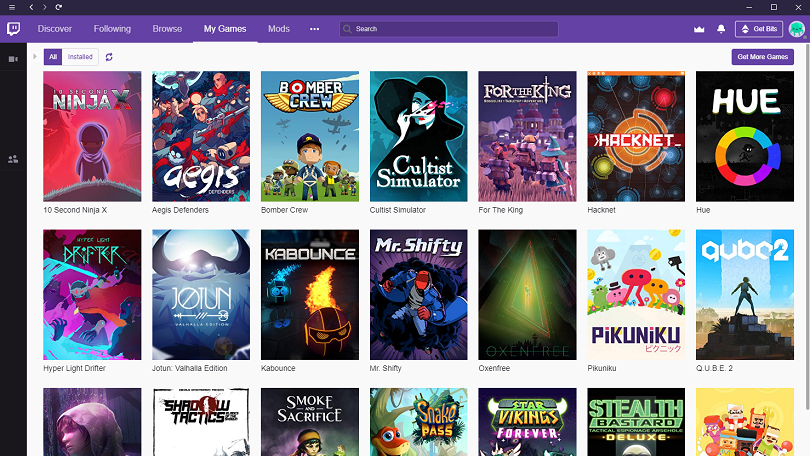810x456 pixels.
Task: Click the 'Bomber Crew' title text
Action: tap(284, 210)
